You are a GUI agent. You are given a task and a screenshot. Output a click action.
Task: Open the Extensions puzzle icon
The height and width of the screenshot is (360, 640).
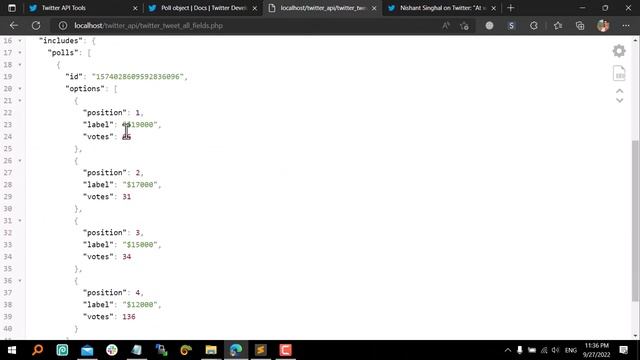coord(533,25)
